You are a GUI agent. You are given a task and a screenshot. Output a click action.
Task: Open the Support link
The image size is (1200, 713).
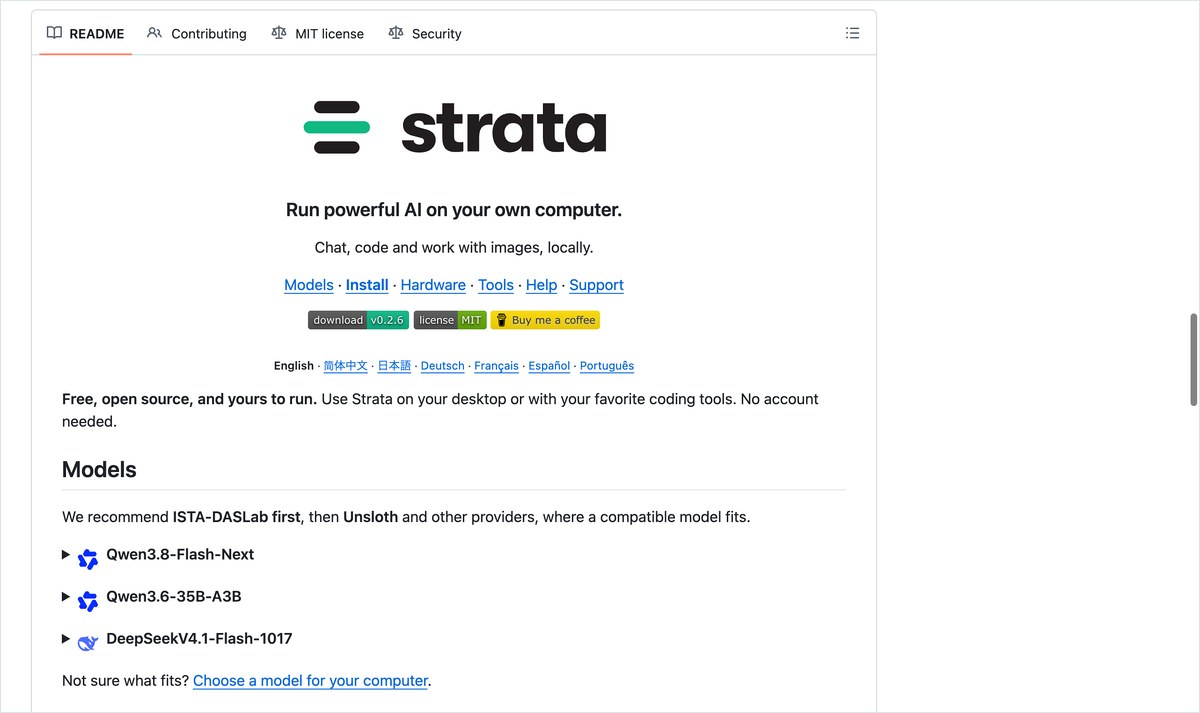point(597,285)
